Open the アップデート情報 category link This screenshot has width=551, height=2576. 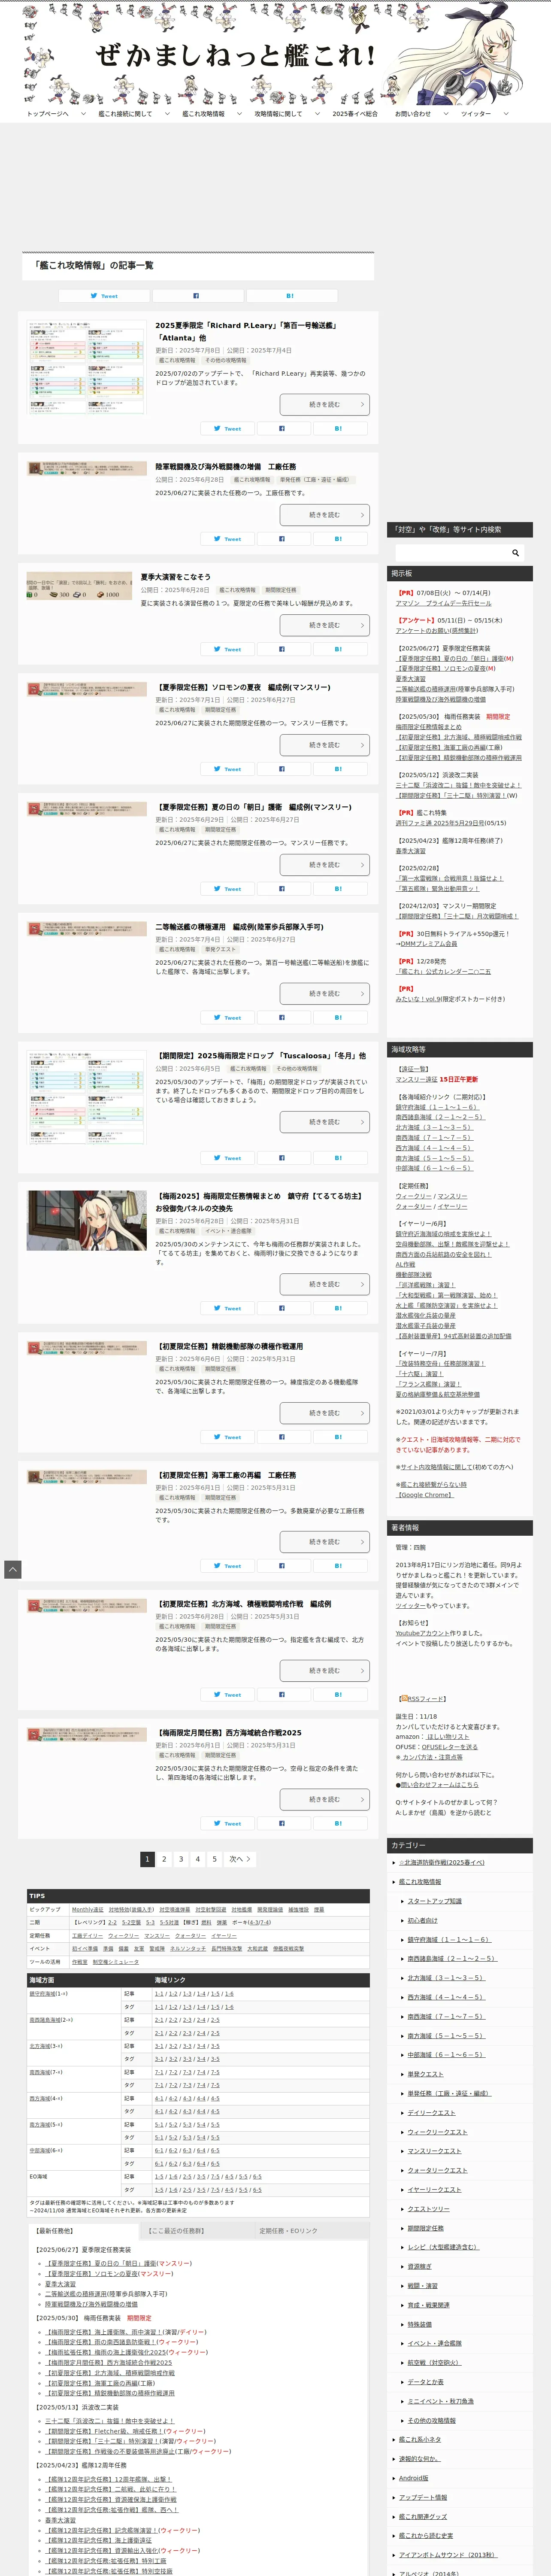[x=423, y=2497]
